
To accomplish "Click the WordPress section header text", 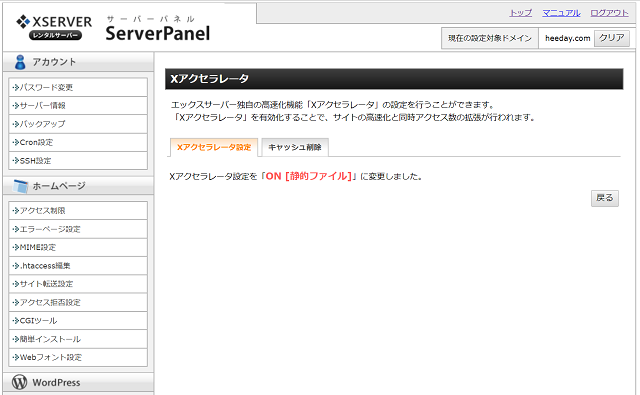I will [56, 383].
